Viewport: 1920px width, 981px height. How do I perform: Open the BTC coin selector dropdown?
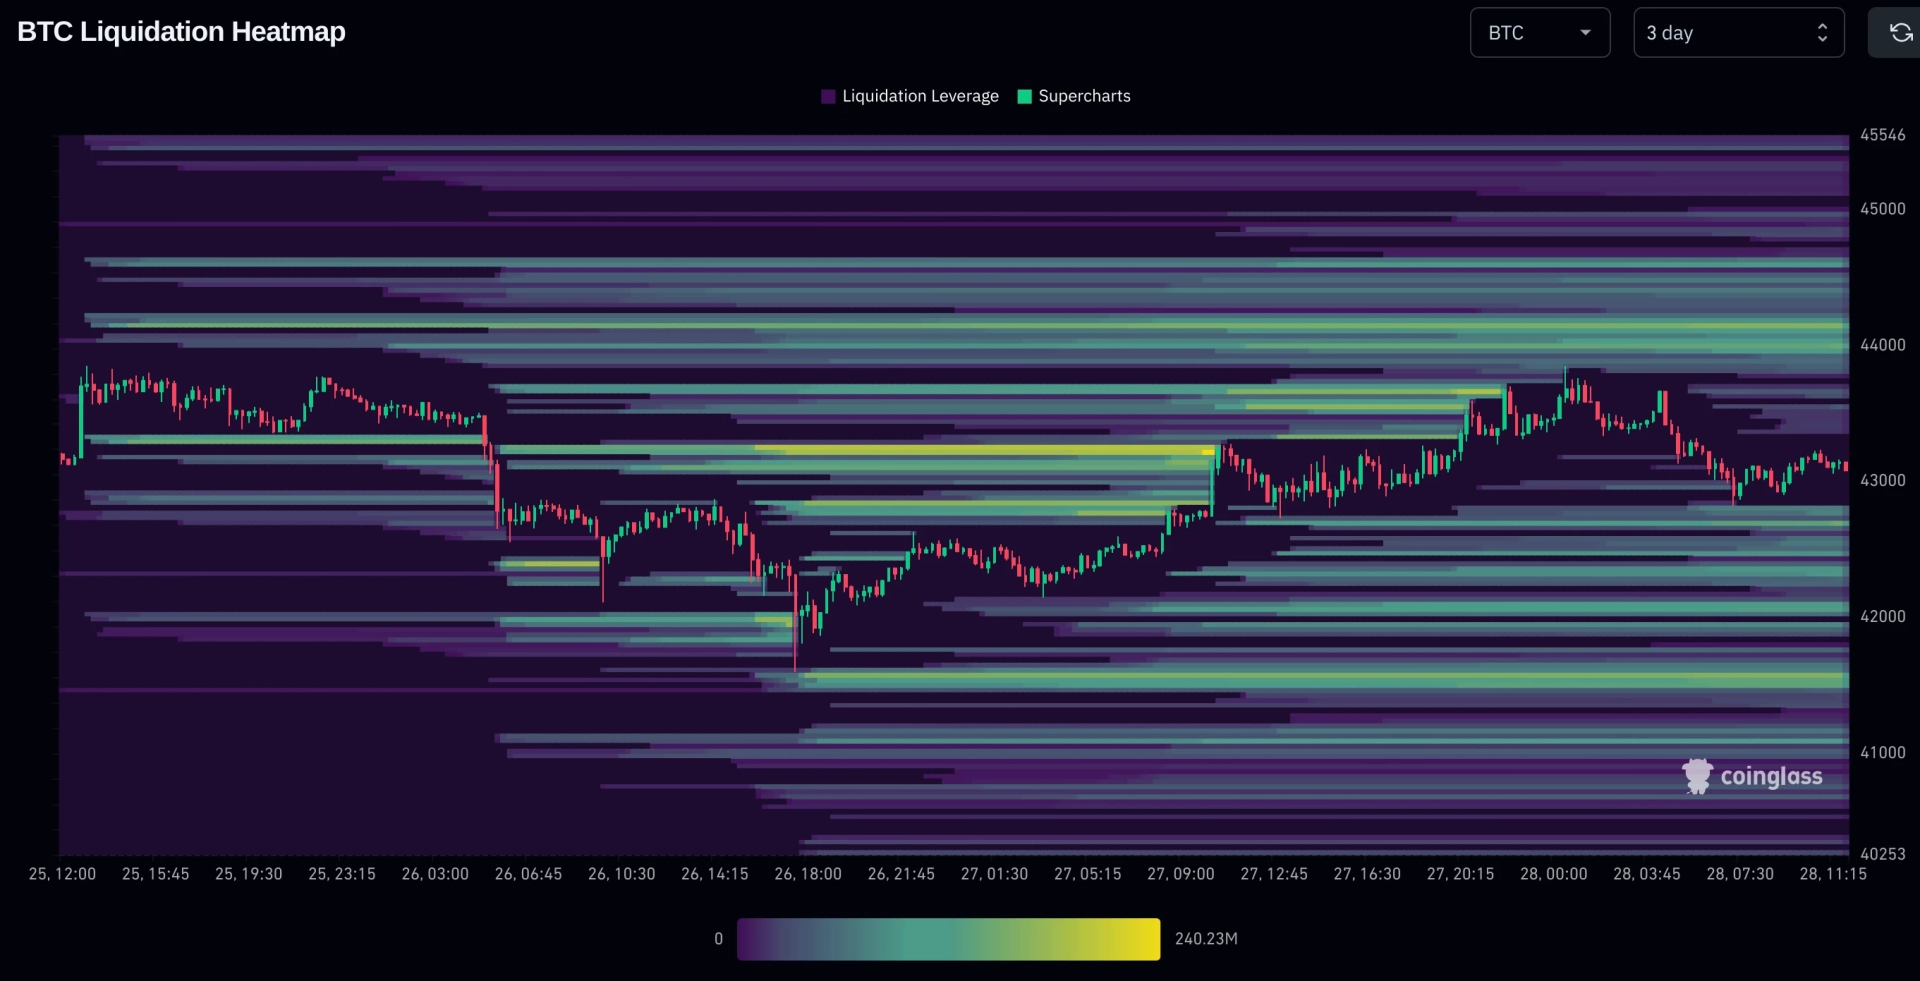(x=1540, y=33)
